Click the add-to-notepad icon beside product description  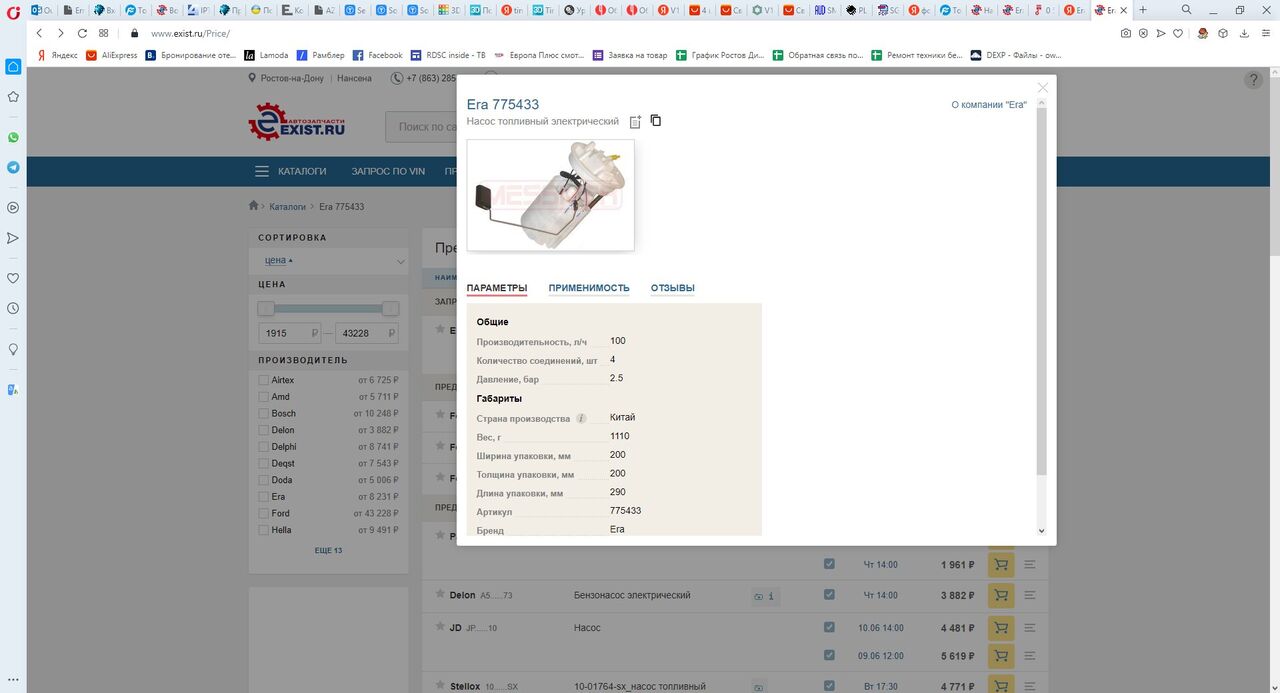click(635, 122)
